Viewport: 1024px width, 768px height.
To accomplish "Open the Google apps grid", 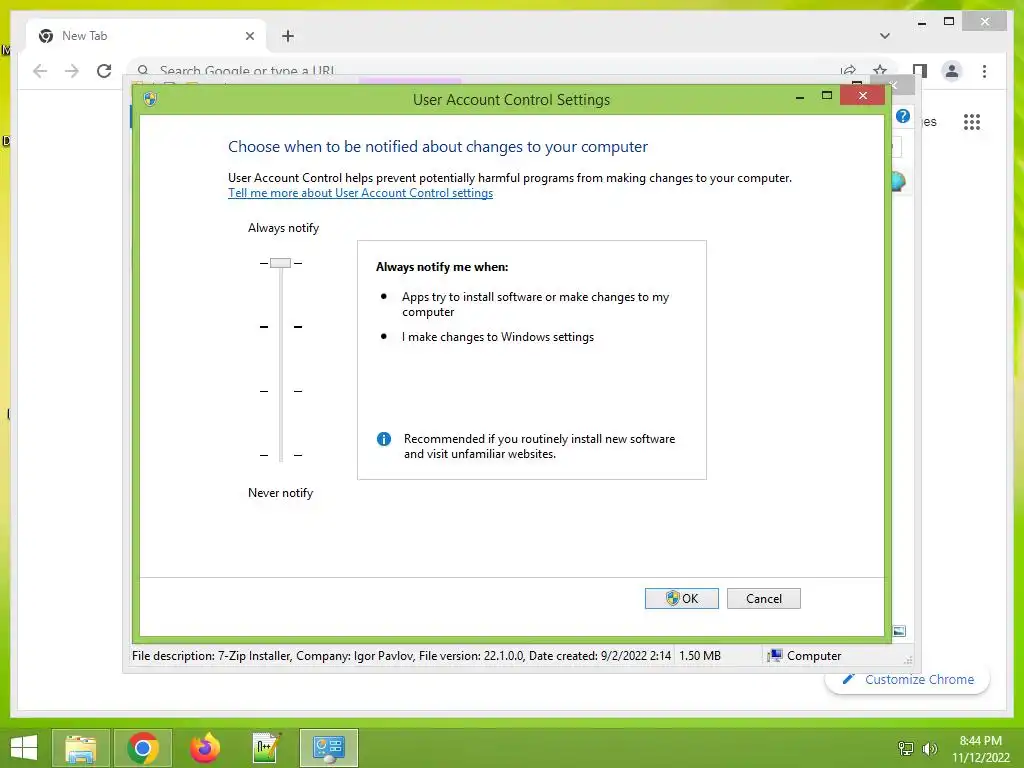I will (972, 121).
